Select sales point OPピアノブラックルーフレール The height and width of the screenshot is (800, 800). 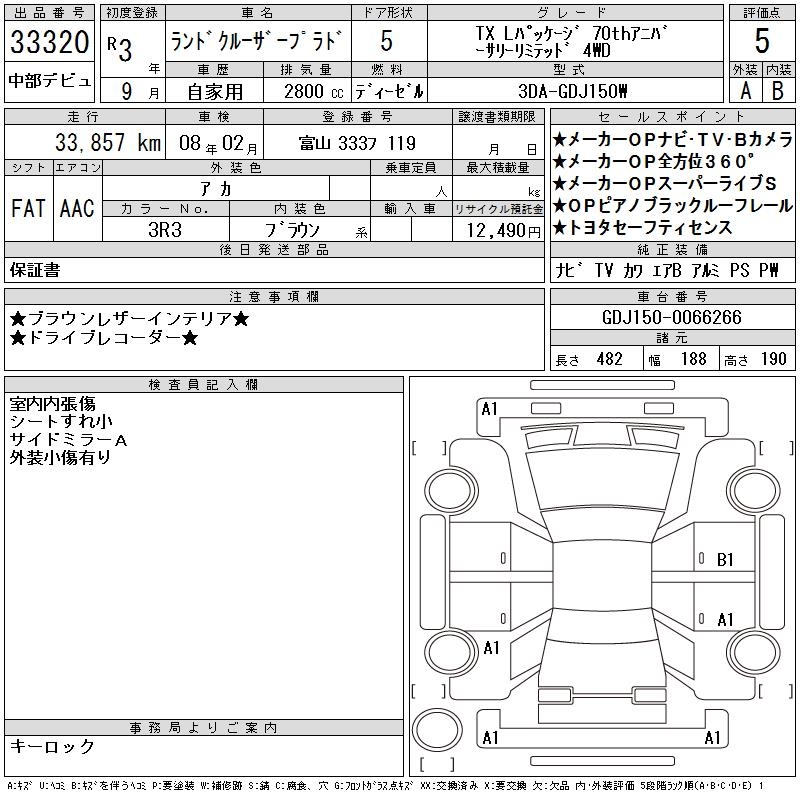point(672,206)
